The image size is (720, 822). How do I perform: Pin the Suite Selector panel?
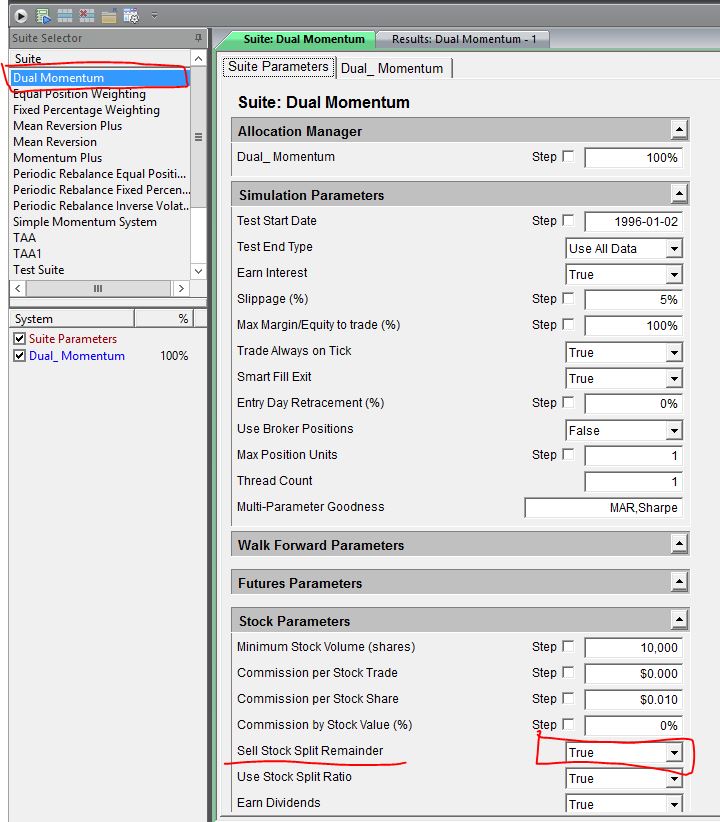(198, 38)
